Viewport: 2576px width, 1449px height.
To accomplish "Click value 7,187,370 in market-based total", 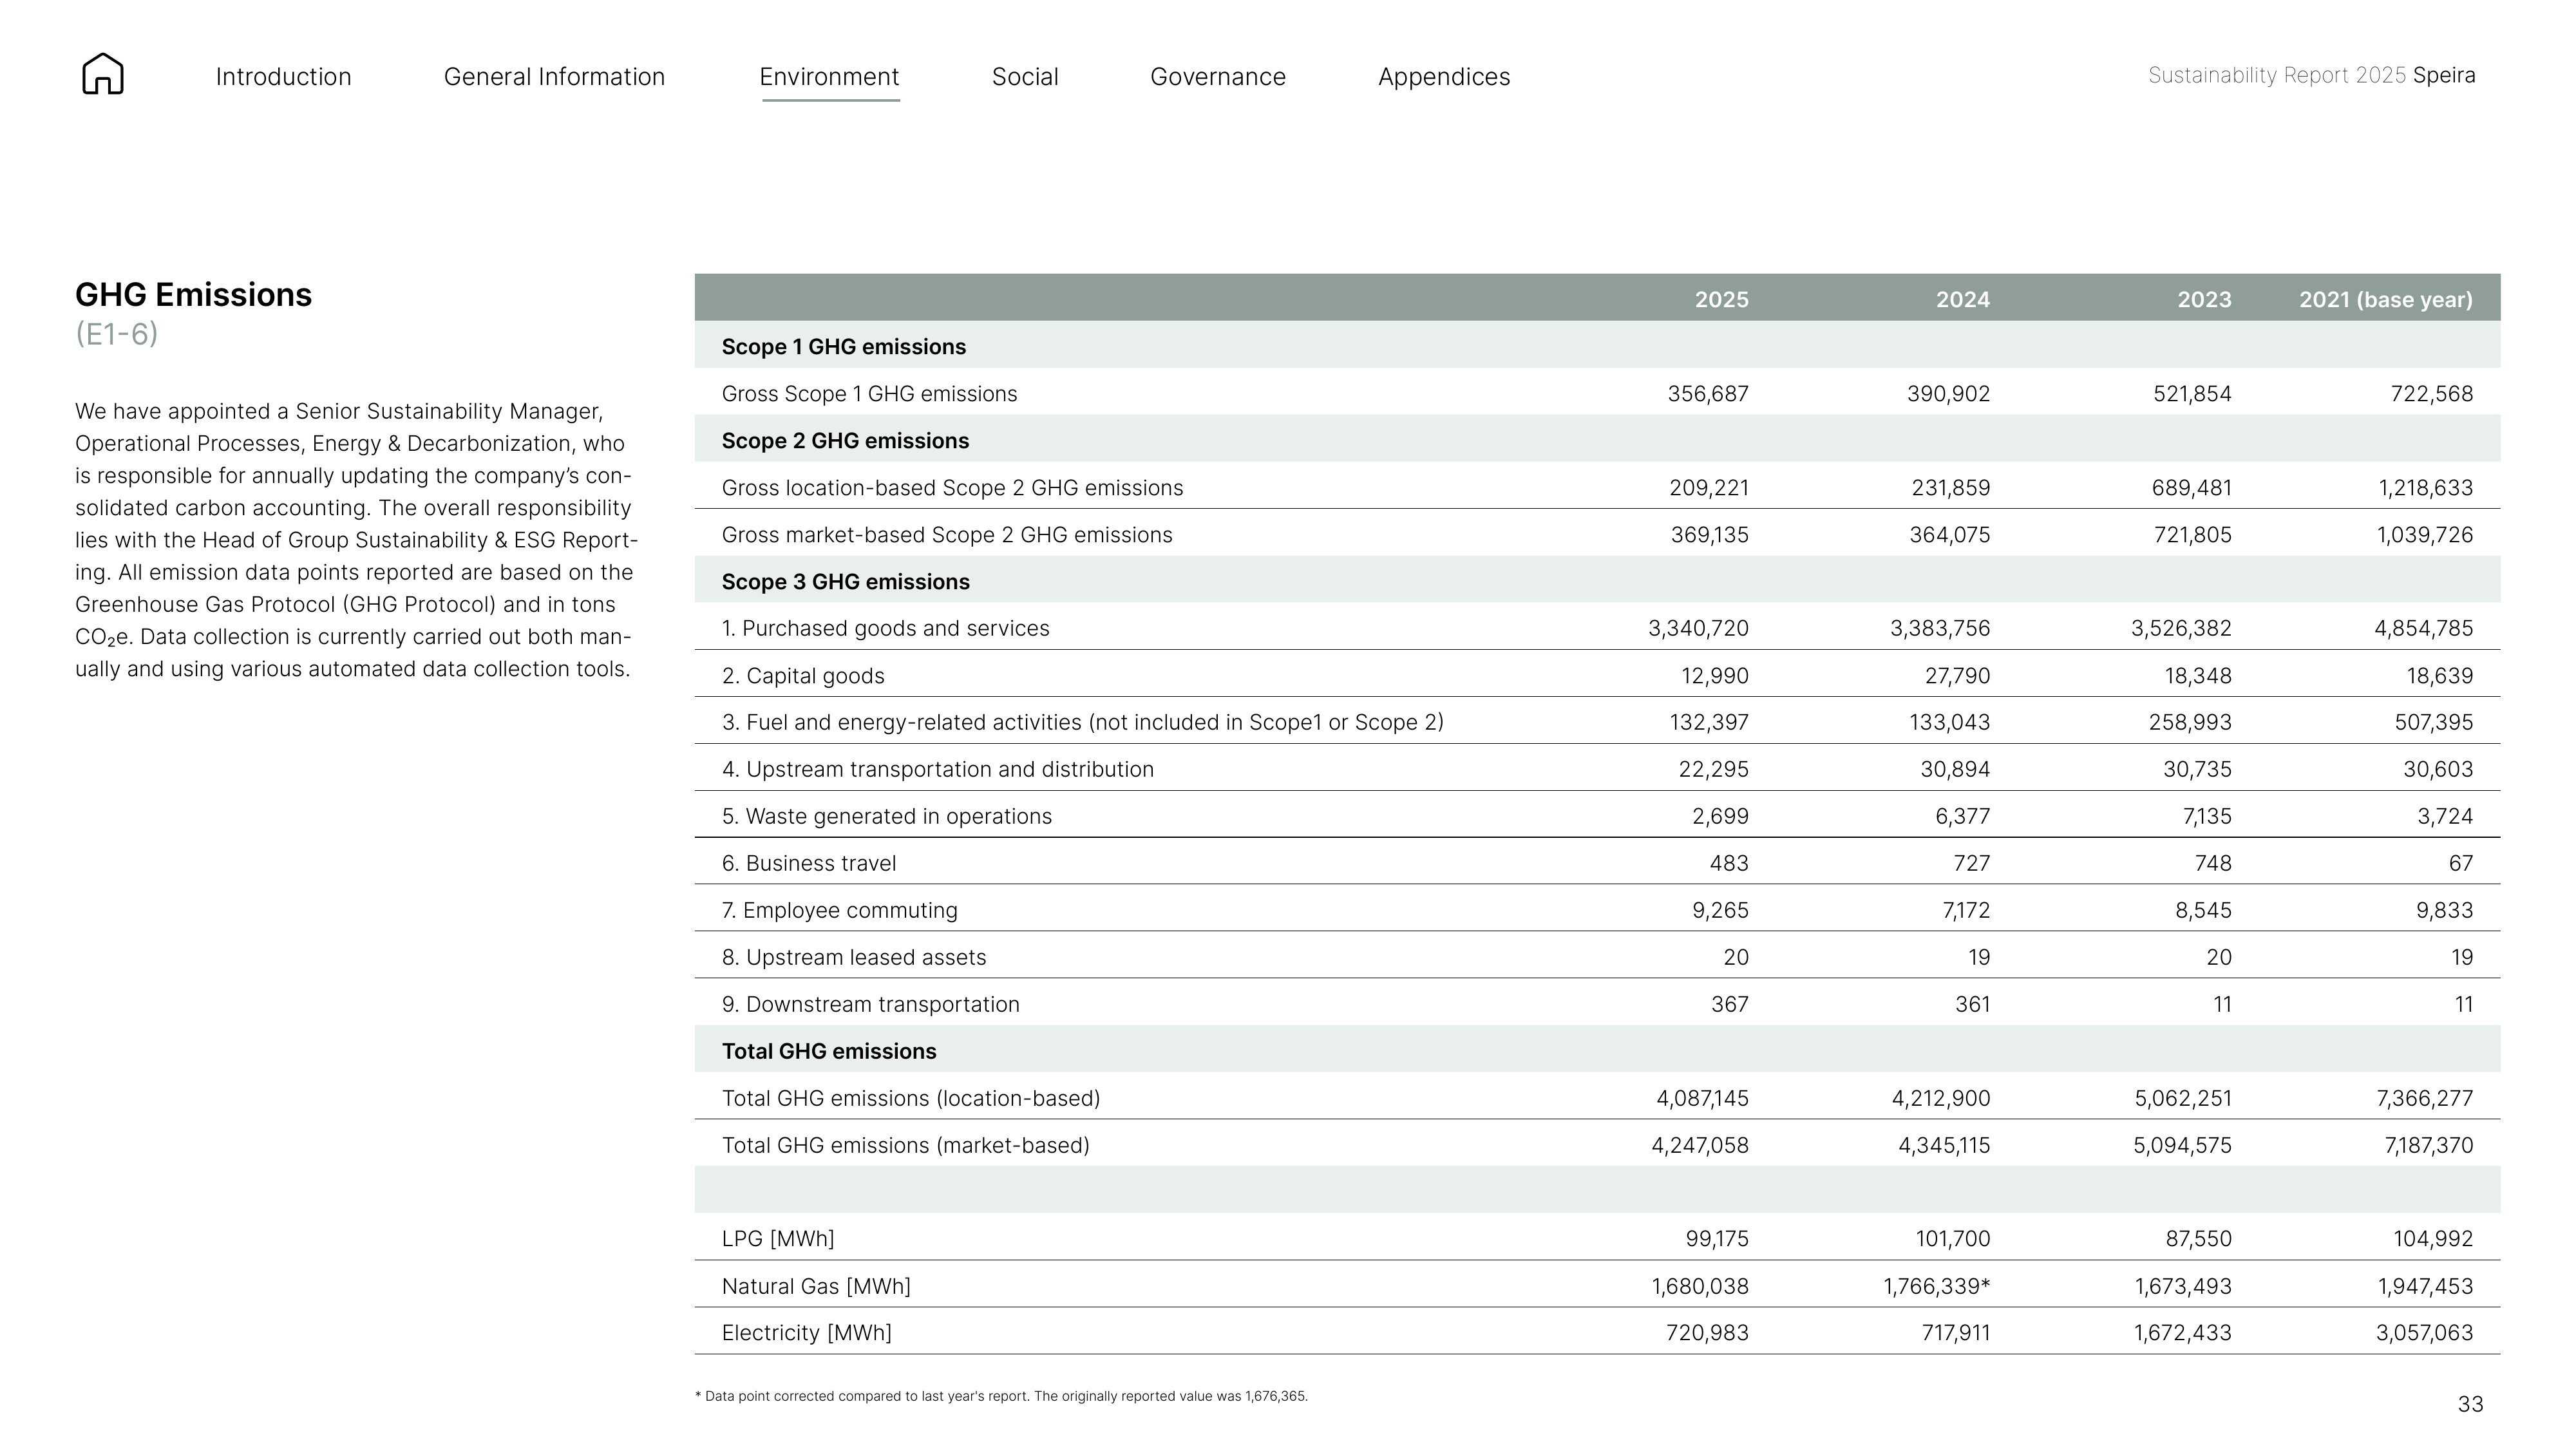I will [x=2428, y=1145].
